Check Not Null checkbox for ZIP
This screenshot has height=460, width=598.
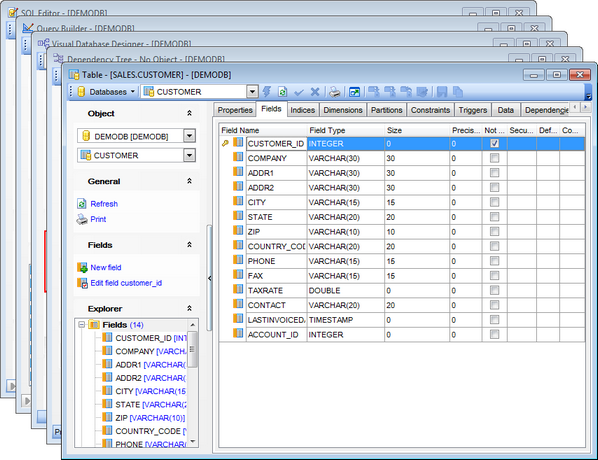point(495,232)
